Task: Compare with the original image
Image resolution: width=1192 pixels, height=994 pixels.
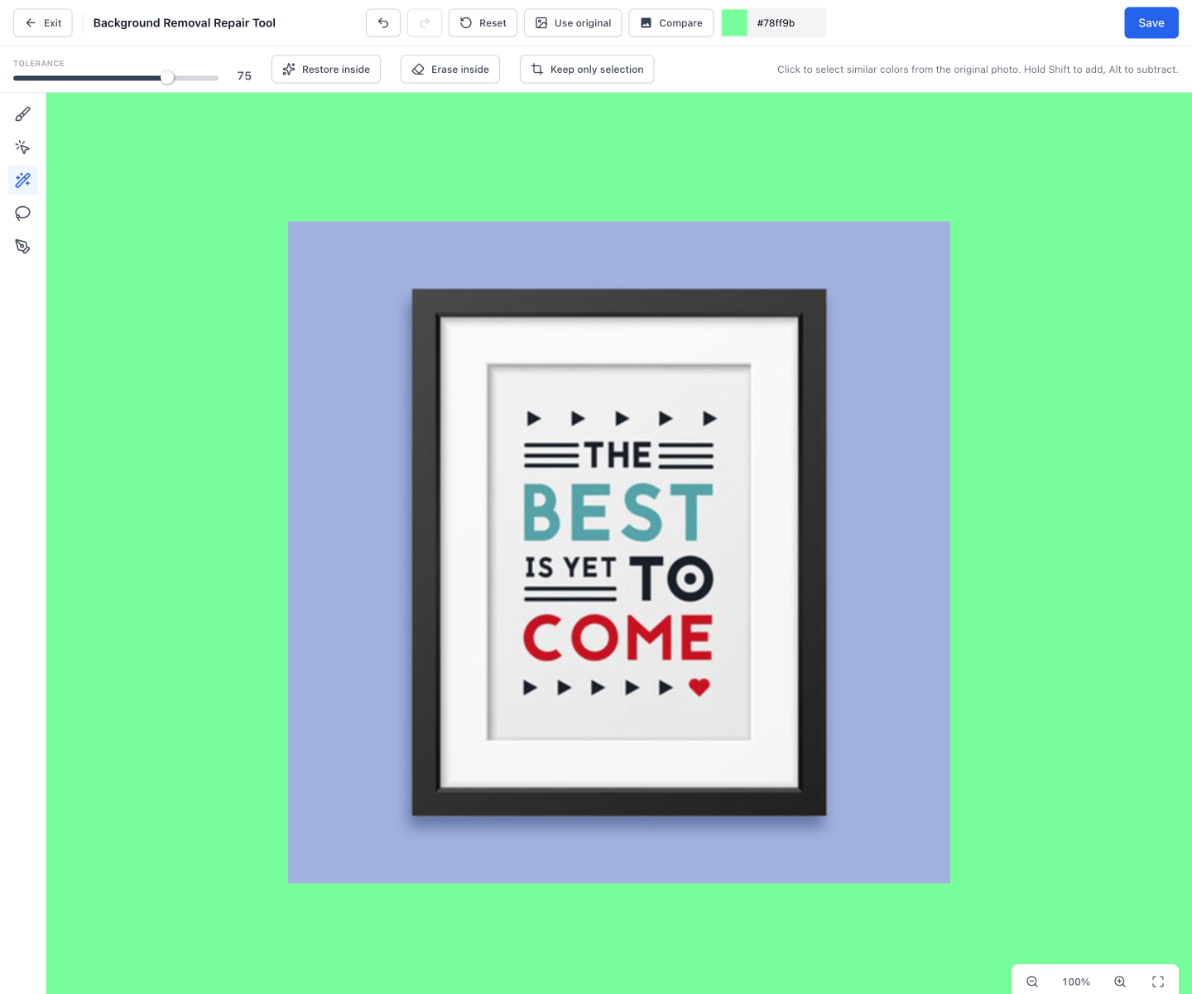Action: click(671, 23)
